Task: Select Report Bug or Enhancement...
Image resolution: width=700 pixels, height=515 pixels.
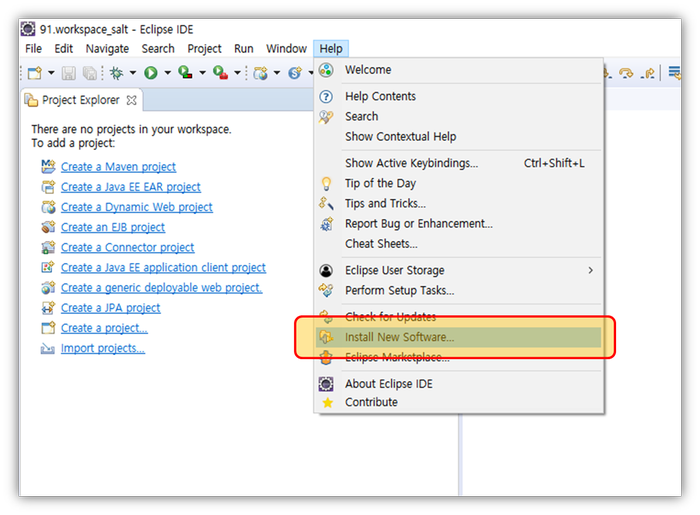Action: coord(458,224)
